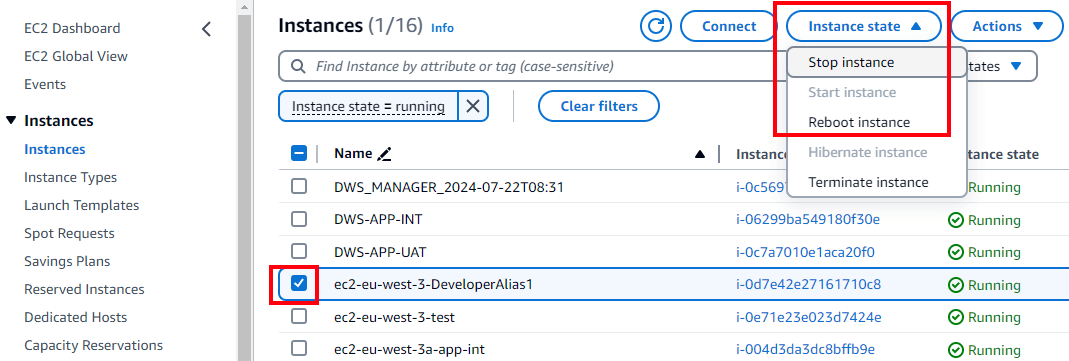Collapse the Instances sidebar section
This screenshot has height=361, width=1069.
point(10,121)
